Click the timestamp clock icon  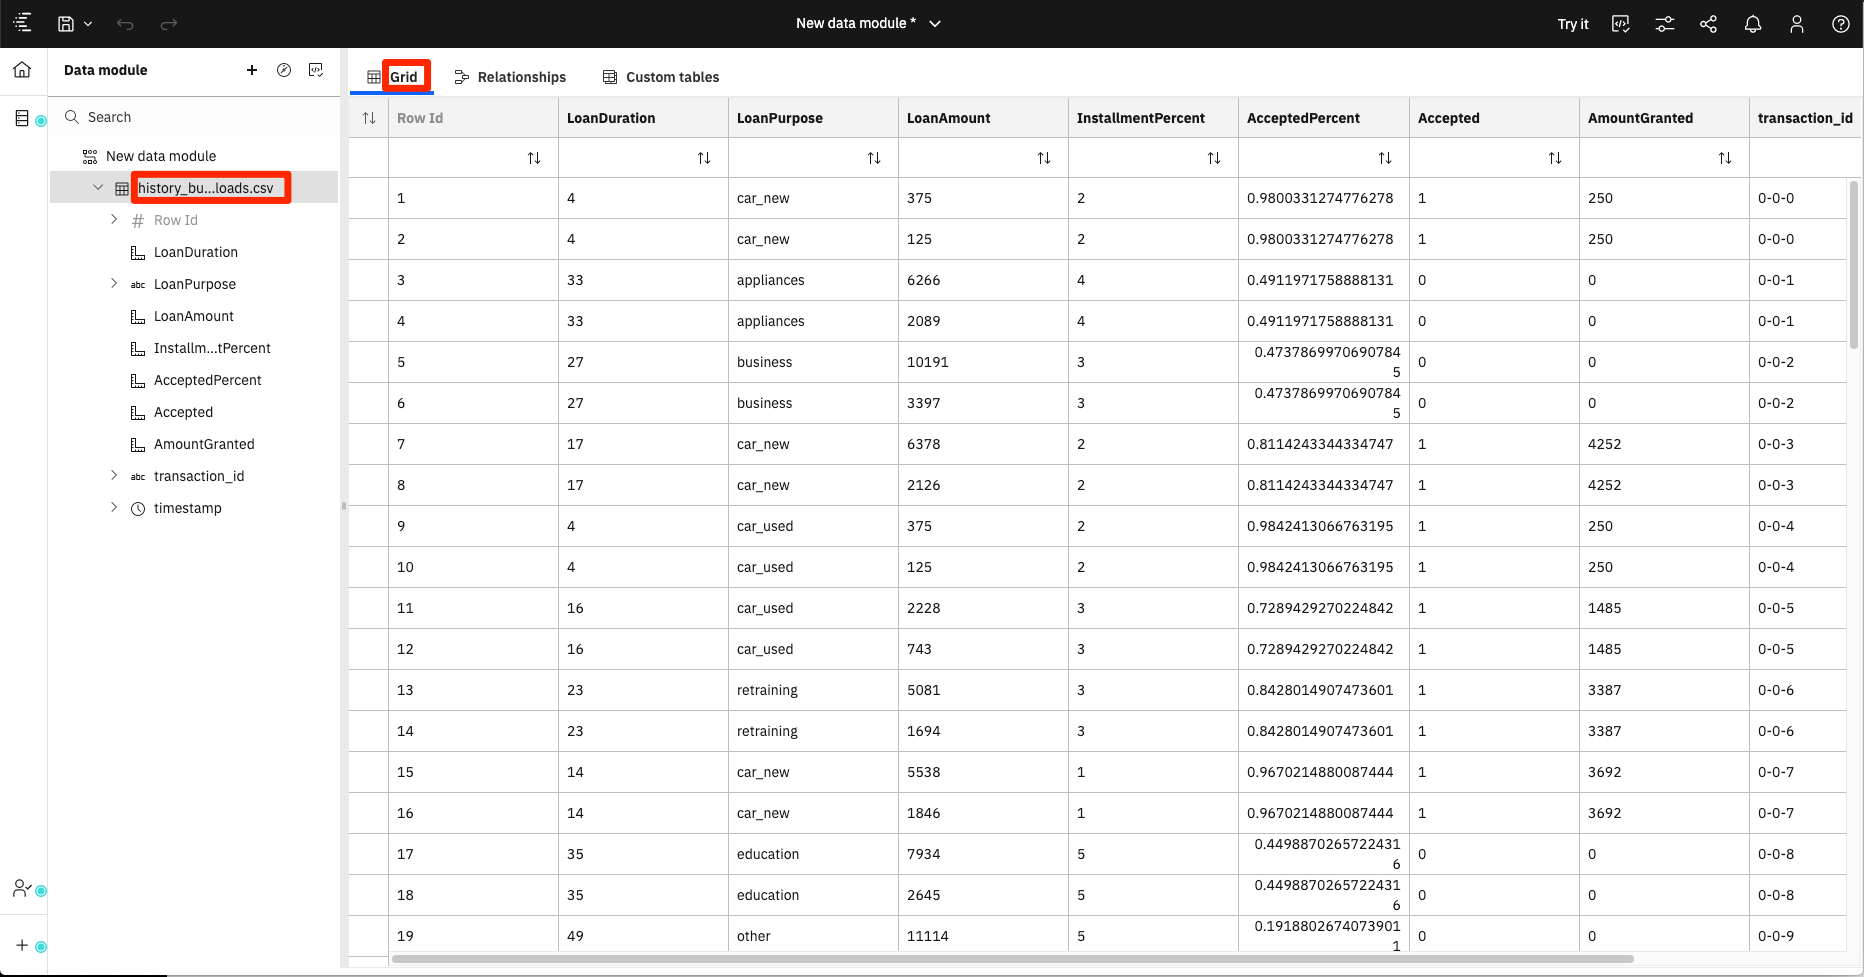pos(138,509)
